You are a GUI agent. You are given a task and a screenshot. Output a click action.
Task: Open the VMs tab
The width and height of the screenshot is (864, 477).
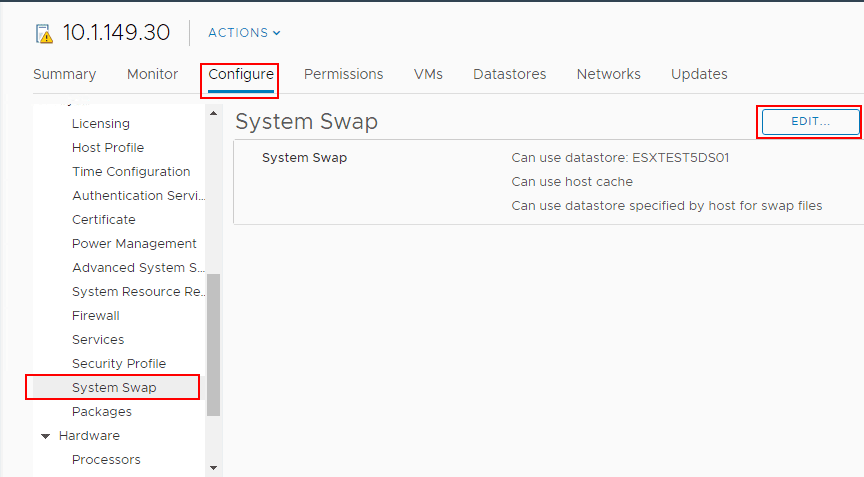click(428, 74)
